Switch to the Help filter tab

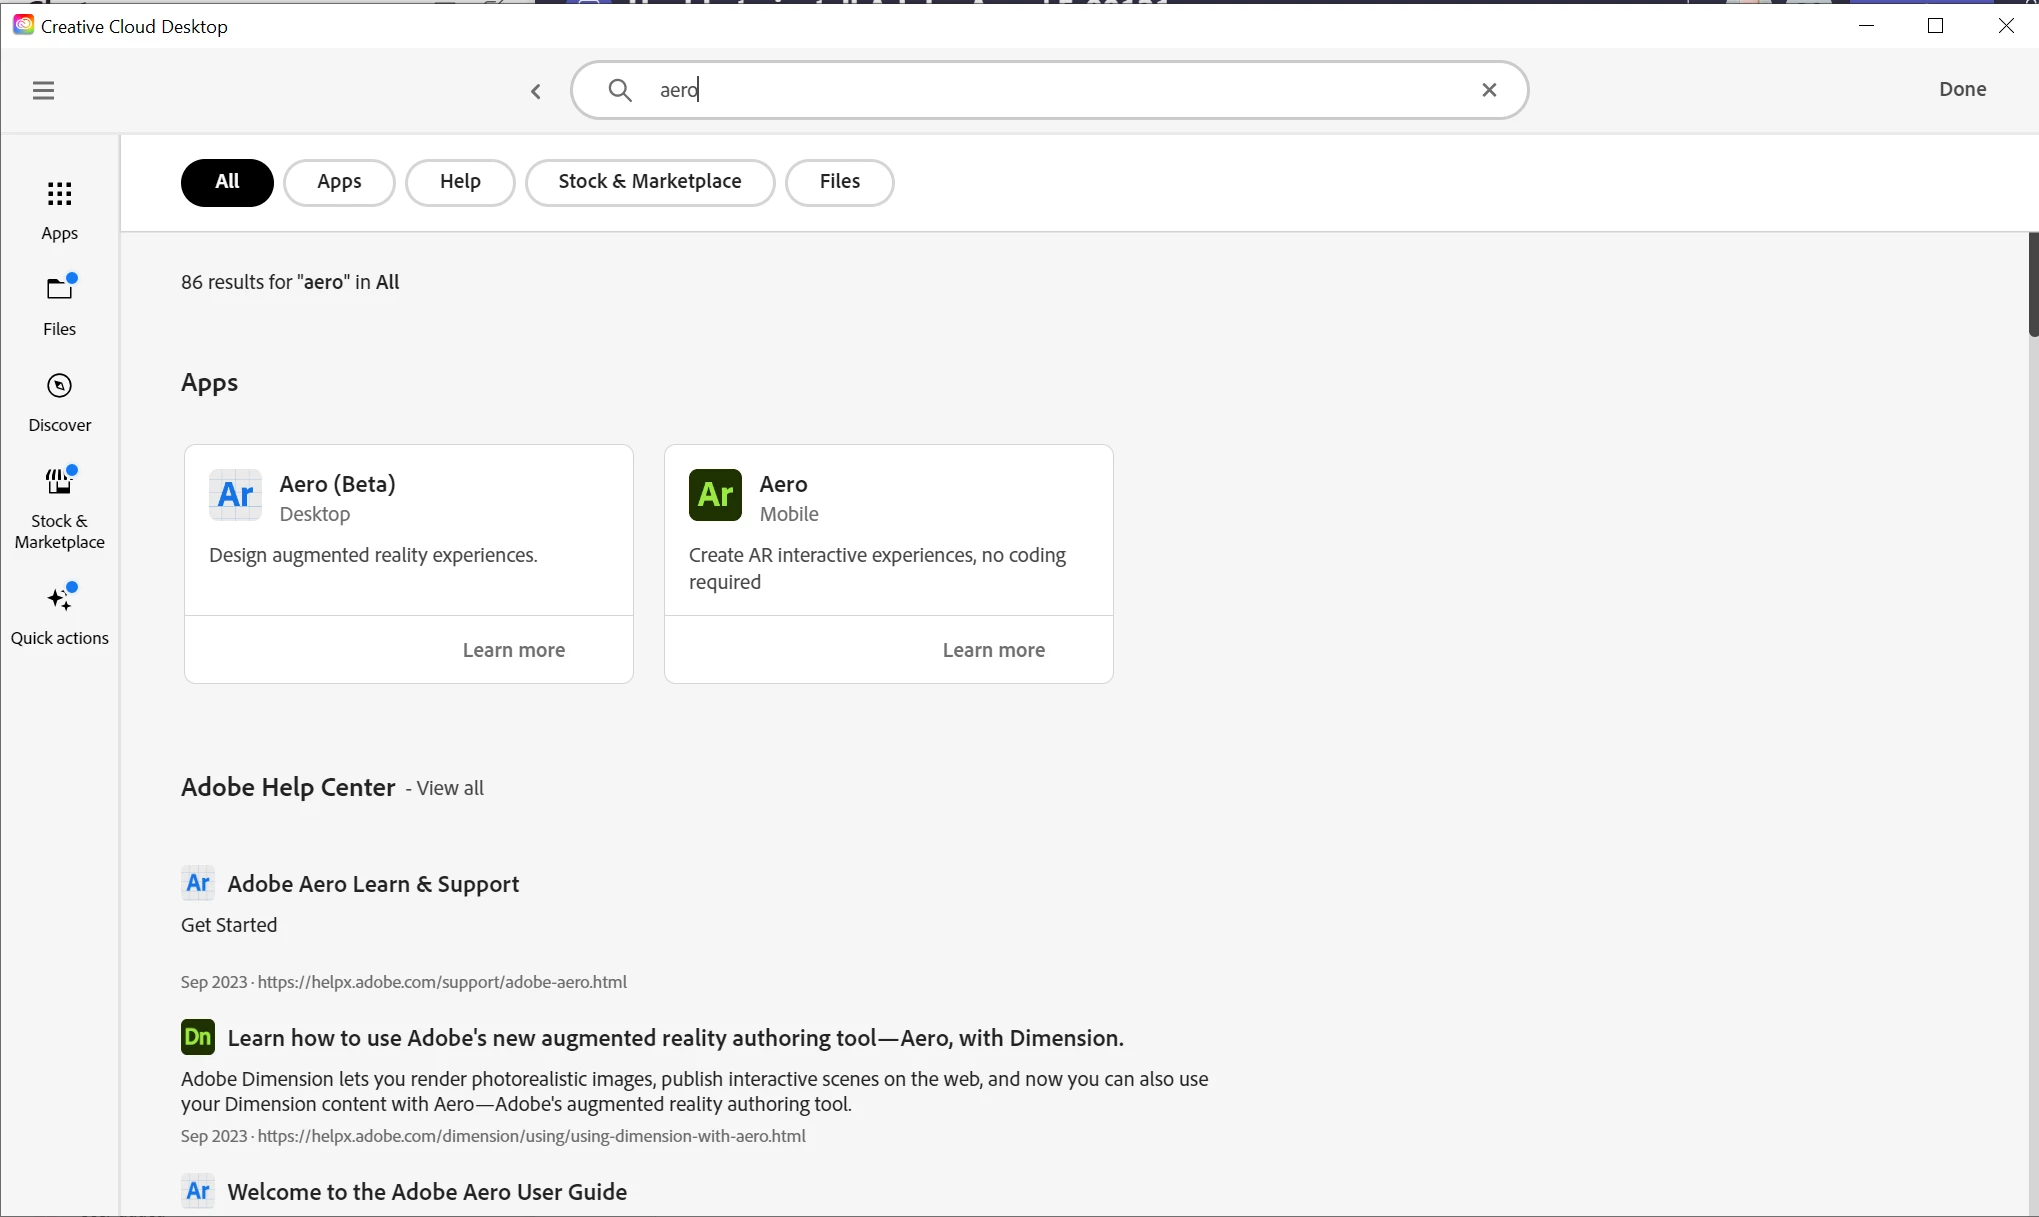[x=460, y=182]
